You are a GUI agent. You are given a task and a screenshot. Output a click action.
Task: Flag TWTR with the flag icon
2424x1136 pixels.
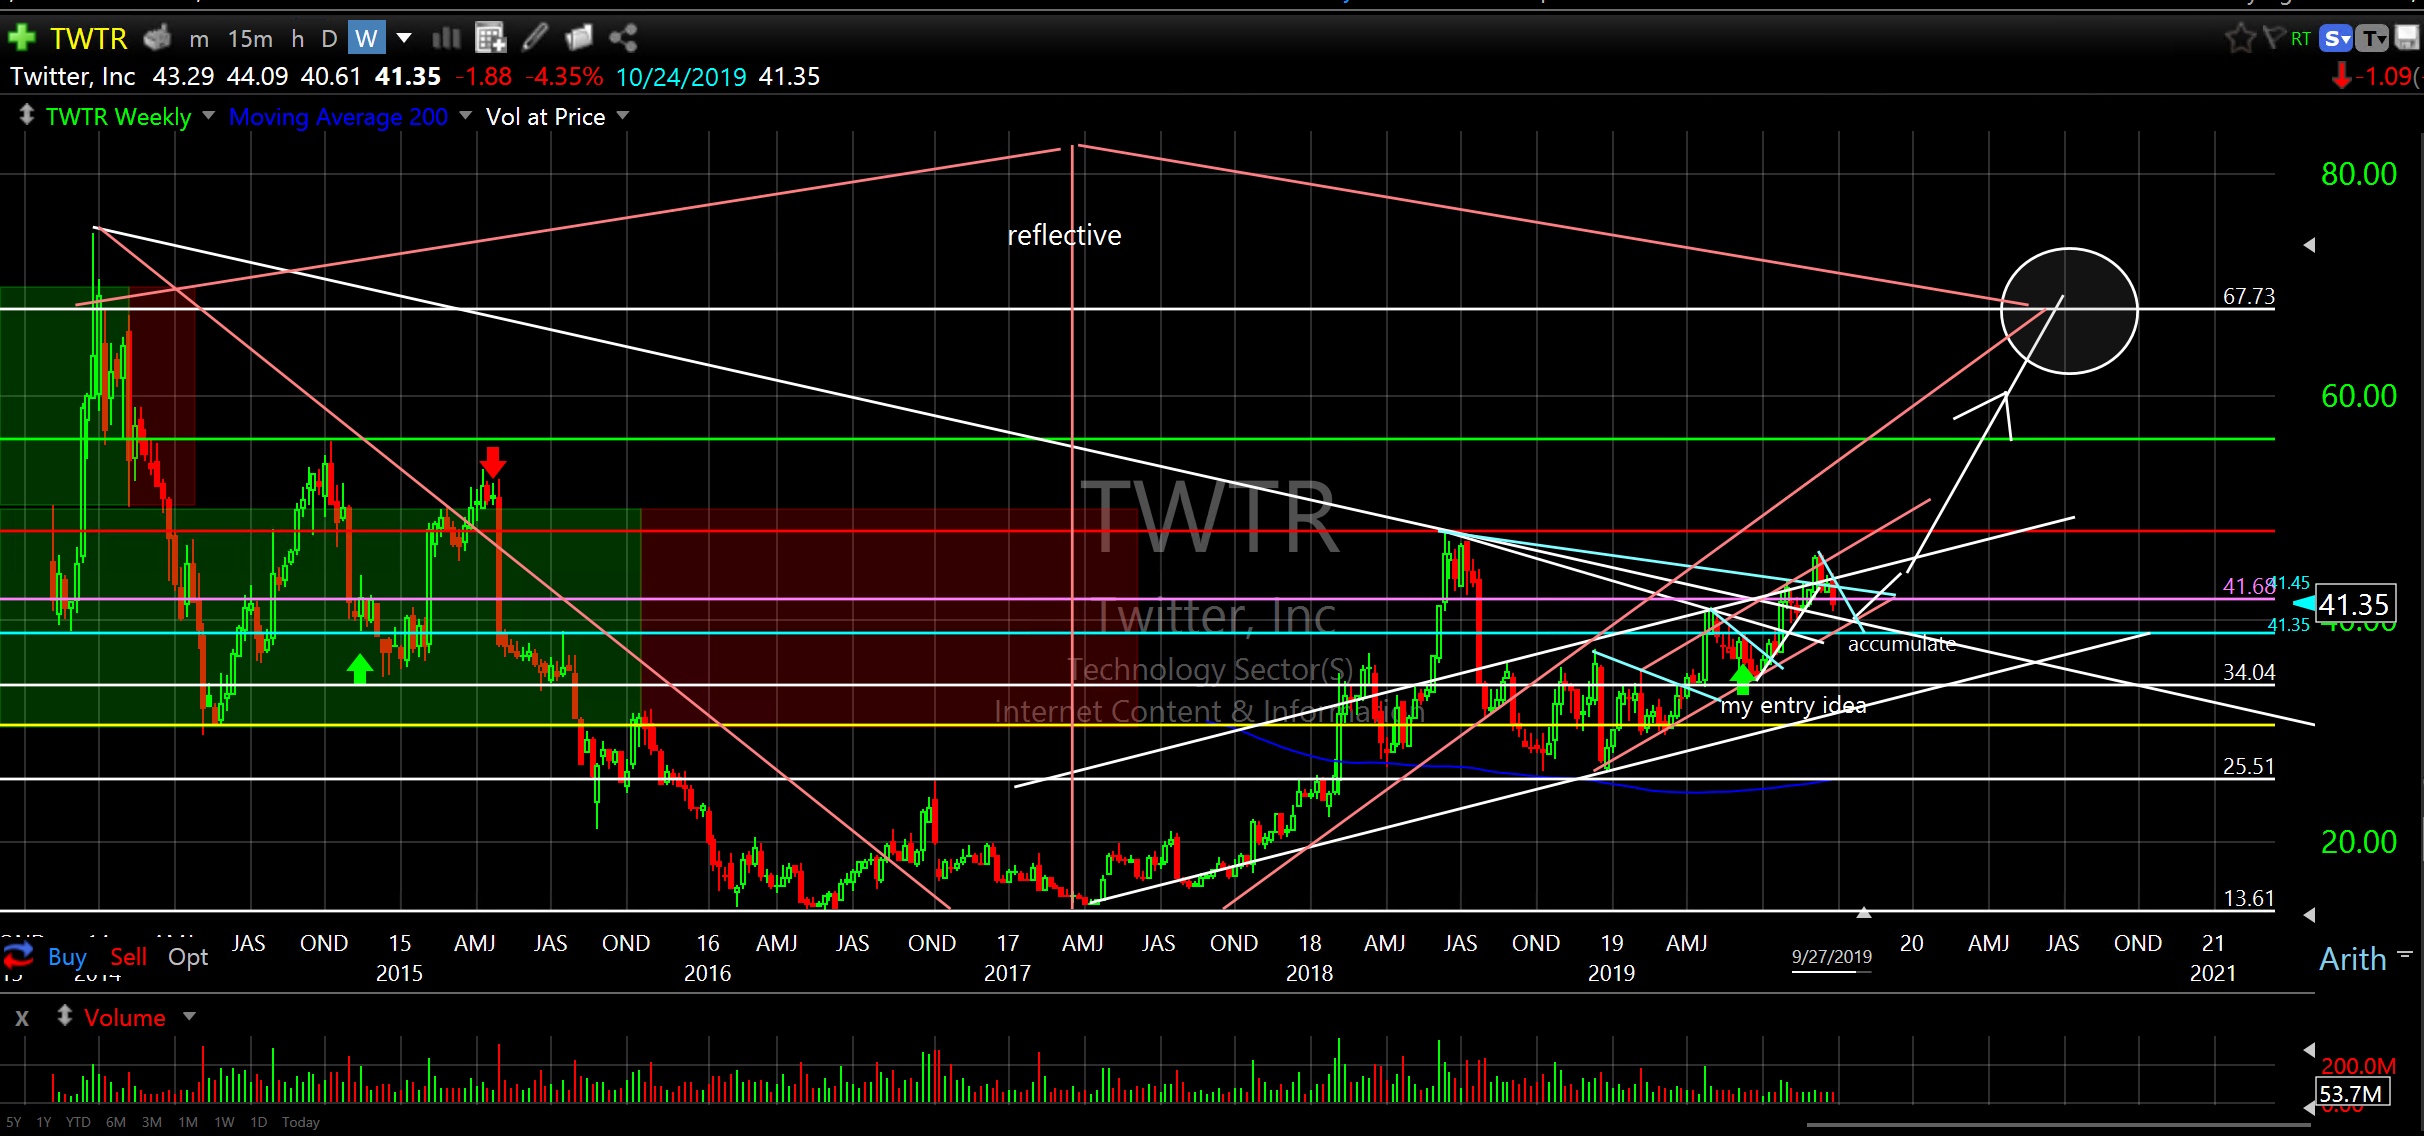pos(2273,38)
